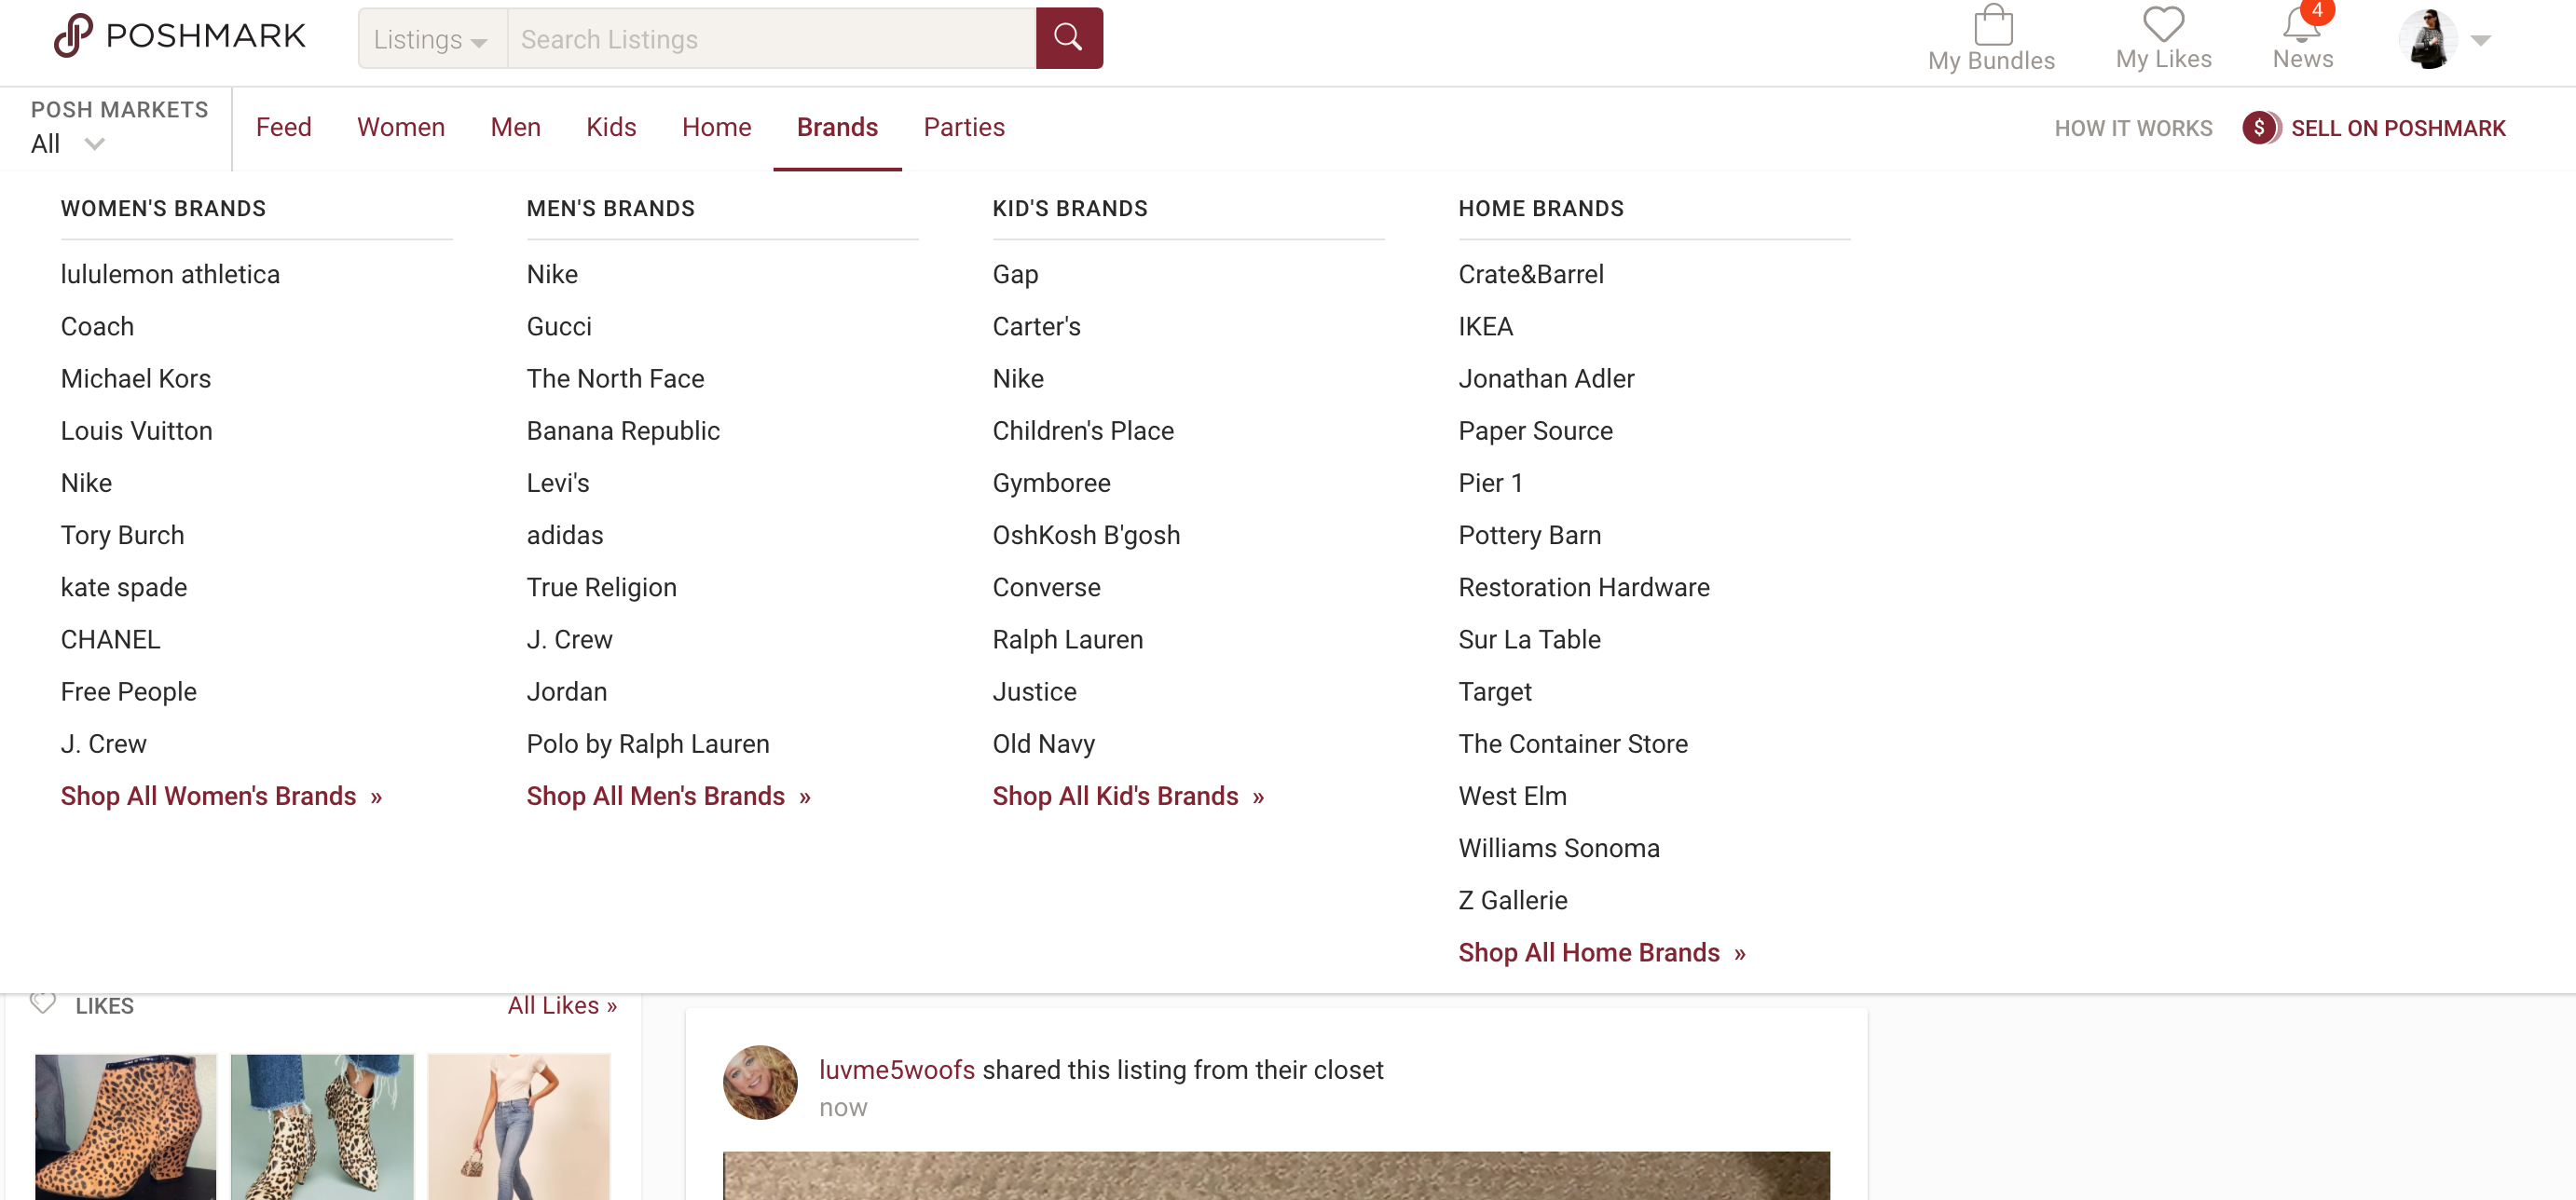Select Gap in Kid's Brands
Screen dimensions: 2576x1200
click(1015, 274)
